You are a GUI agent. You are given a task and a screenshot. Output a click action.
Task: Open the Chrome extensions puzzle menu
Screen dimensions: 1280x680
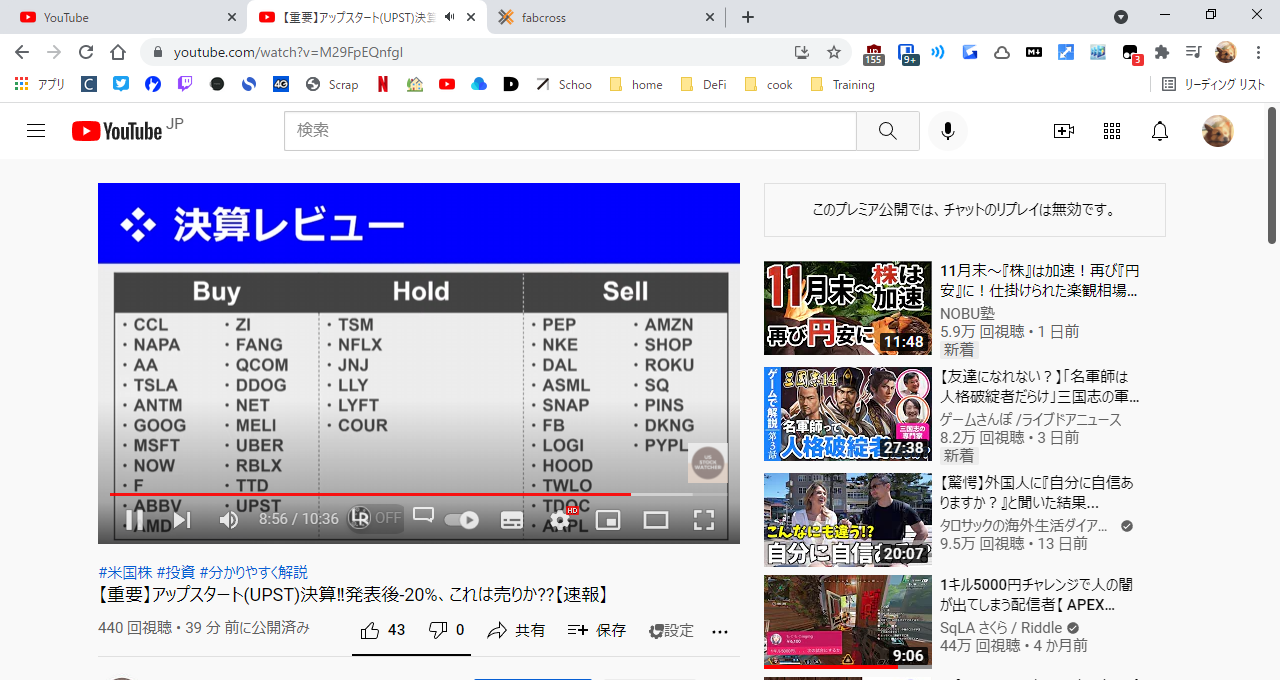click(x=1161, y=52)
